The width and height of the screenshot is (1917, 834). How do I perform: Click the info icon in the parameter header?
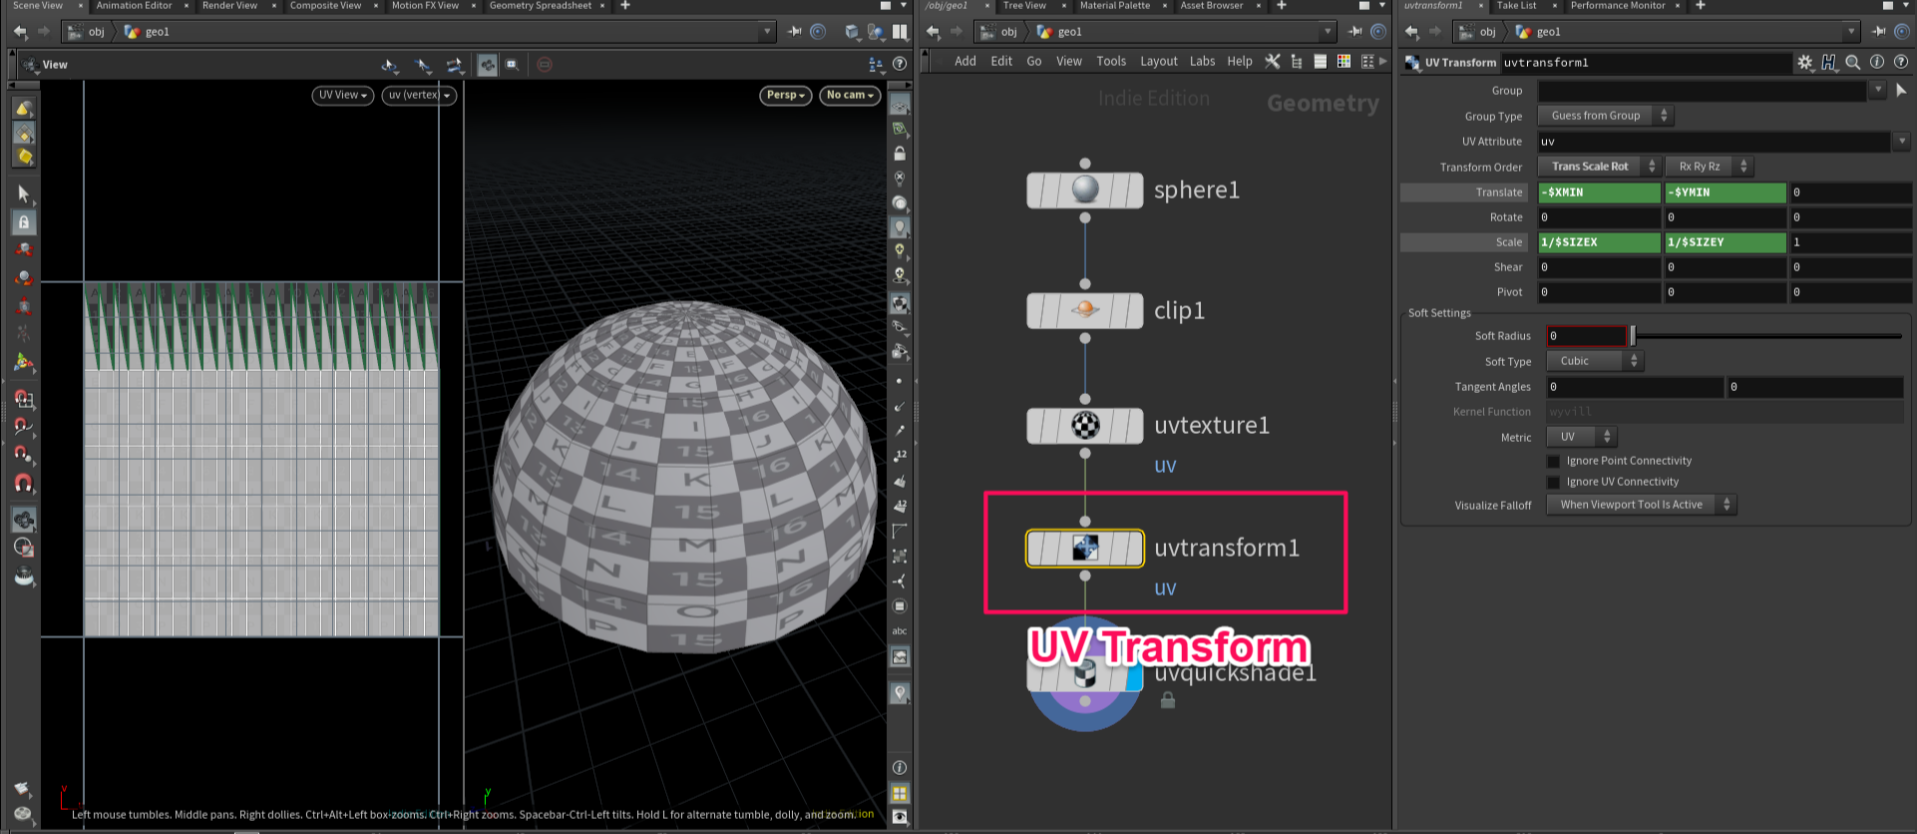(1877, 62)
